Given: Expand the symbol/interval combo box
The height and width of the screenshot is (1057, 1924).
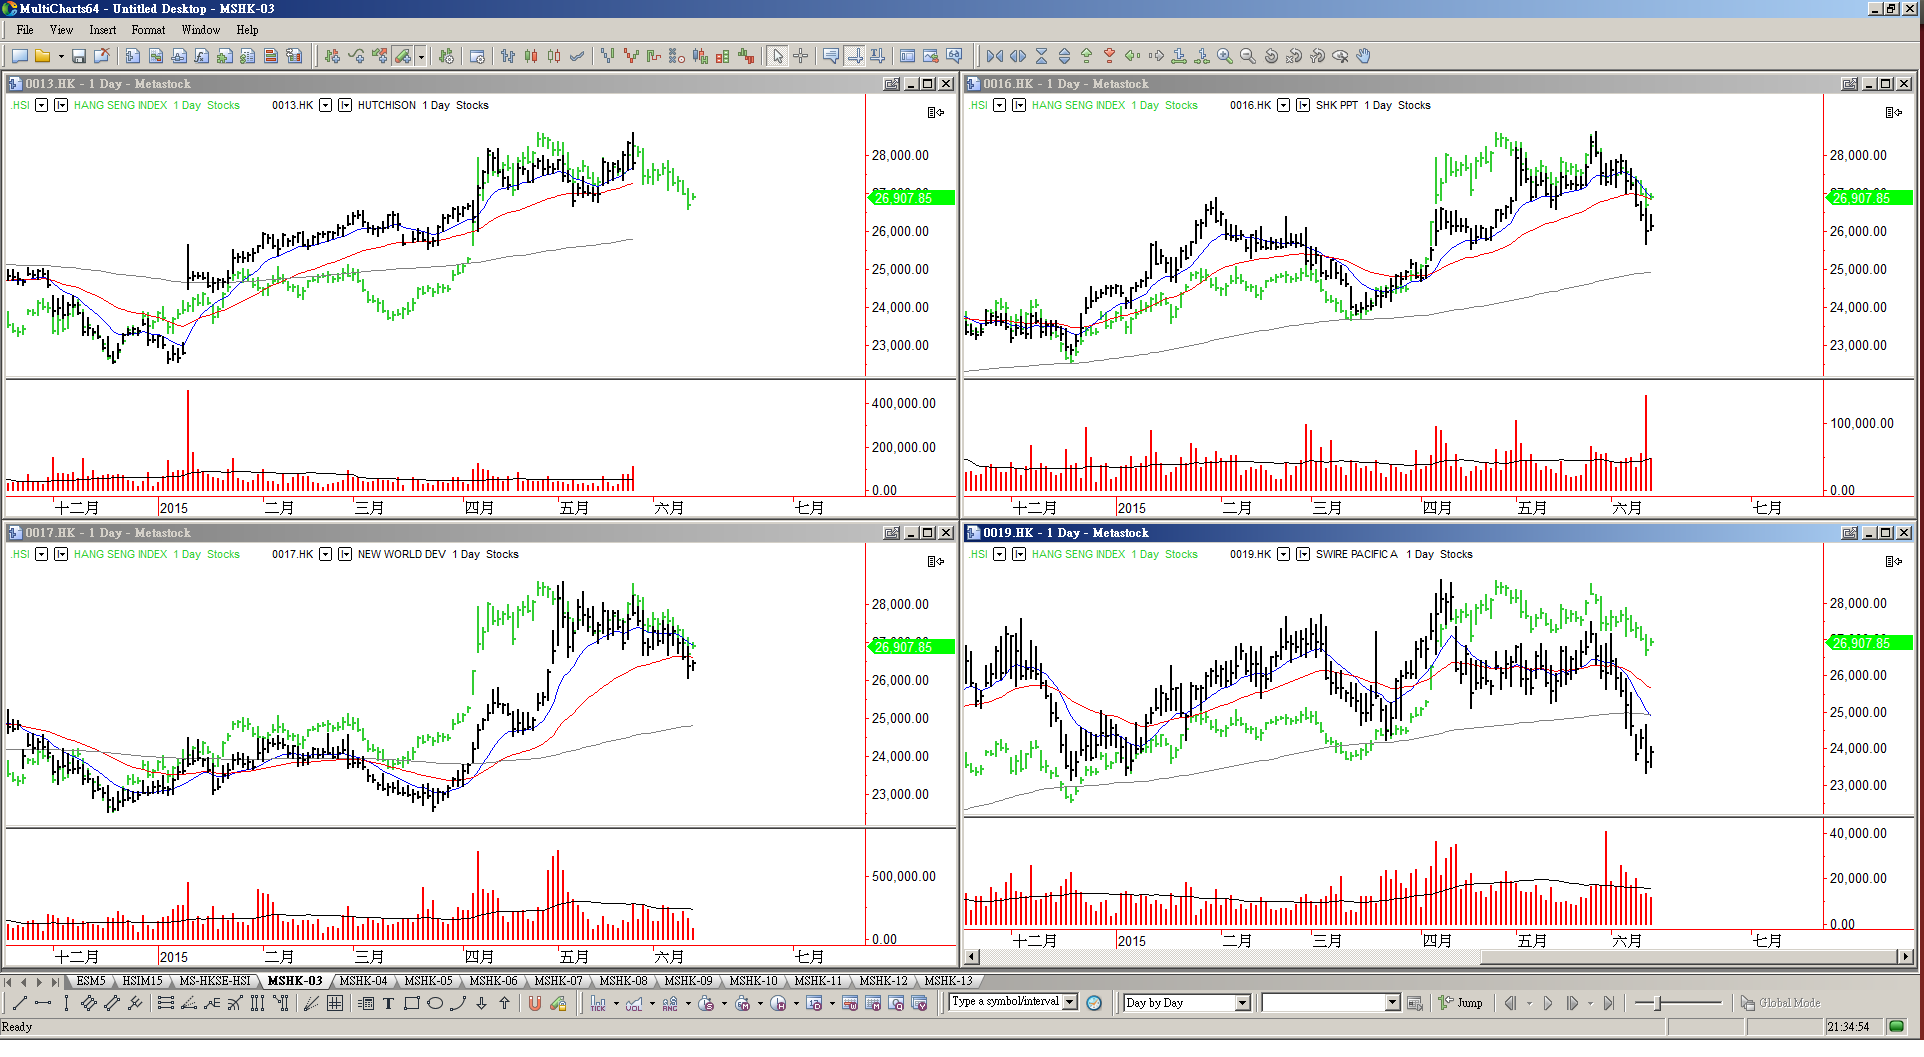Looking at the screenshot, I should [x=1070, y=1002].
